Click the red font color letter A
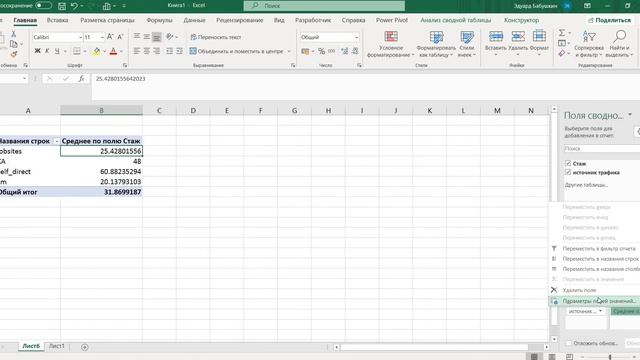Screen dimensions: 640x360 113,51
